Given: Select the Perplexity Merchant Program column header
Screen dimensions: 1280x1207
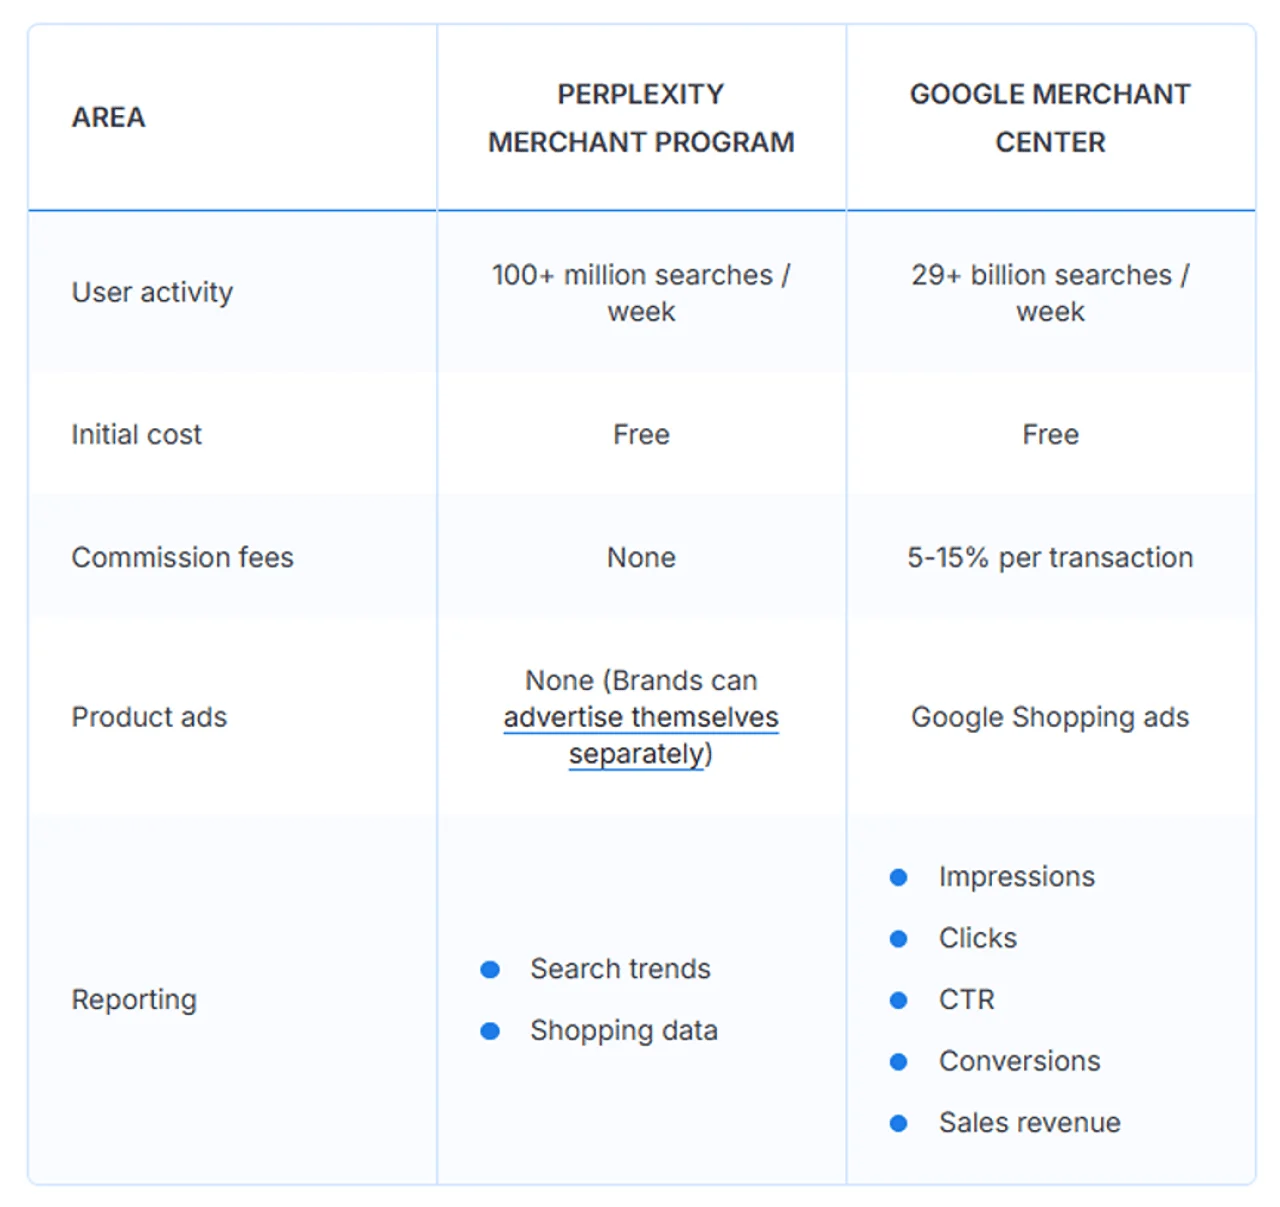Looking at the screenshot, I should (x=641, y=118).
